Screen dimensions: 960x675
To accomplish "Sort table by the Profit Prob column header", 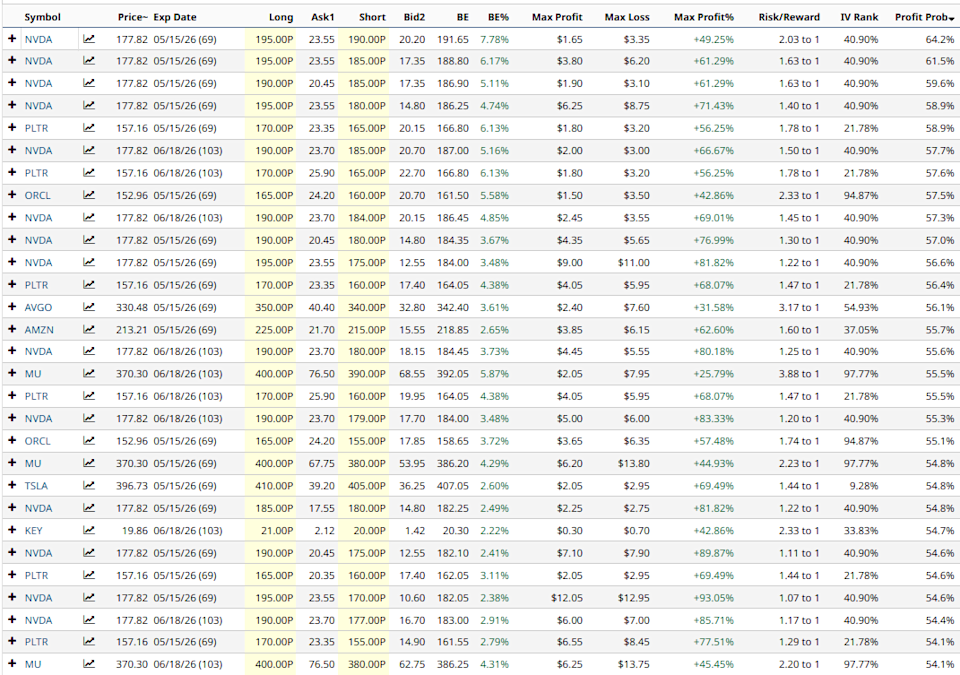I will (x=922, y=17).
